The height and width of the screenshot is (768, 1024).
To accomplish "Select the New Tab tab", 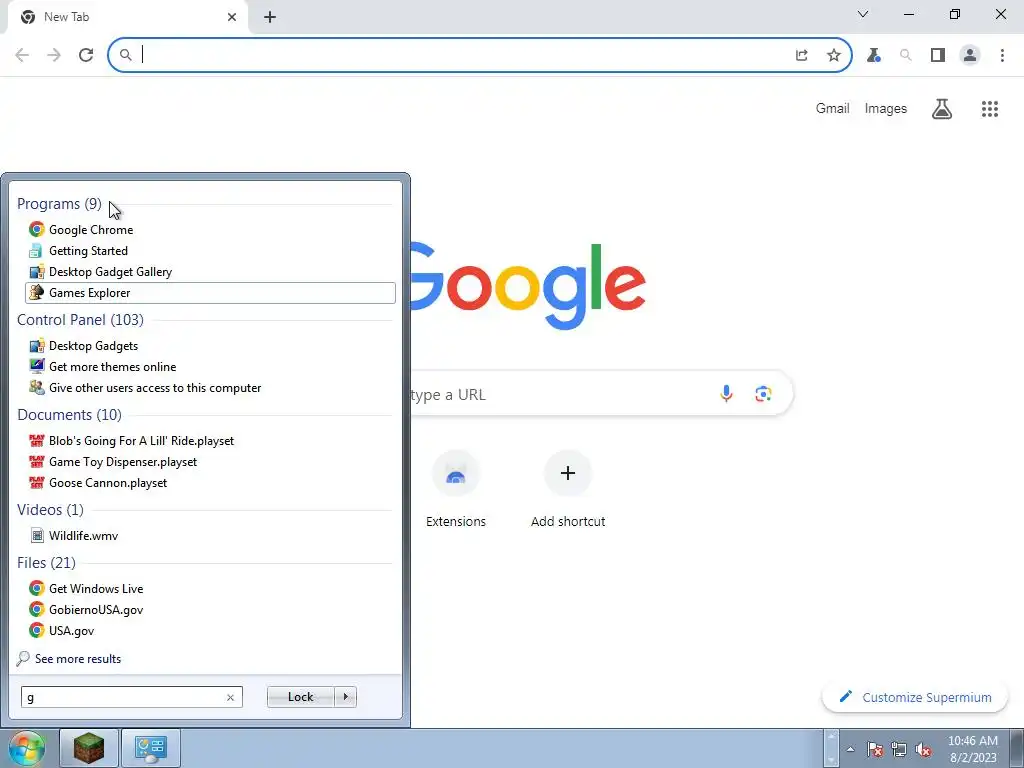I will [127, 17].
